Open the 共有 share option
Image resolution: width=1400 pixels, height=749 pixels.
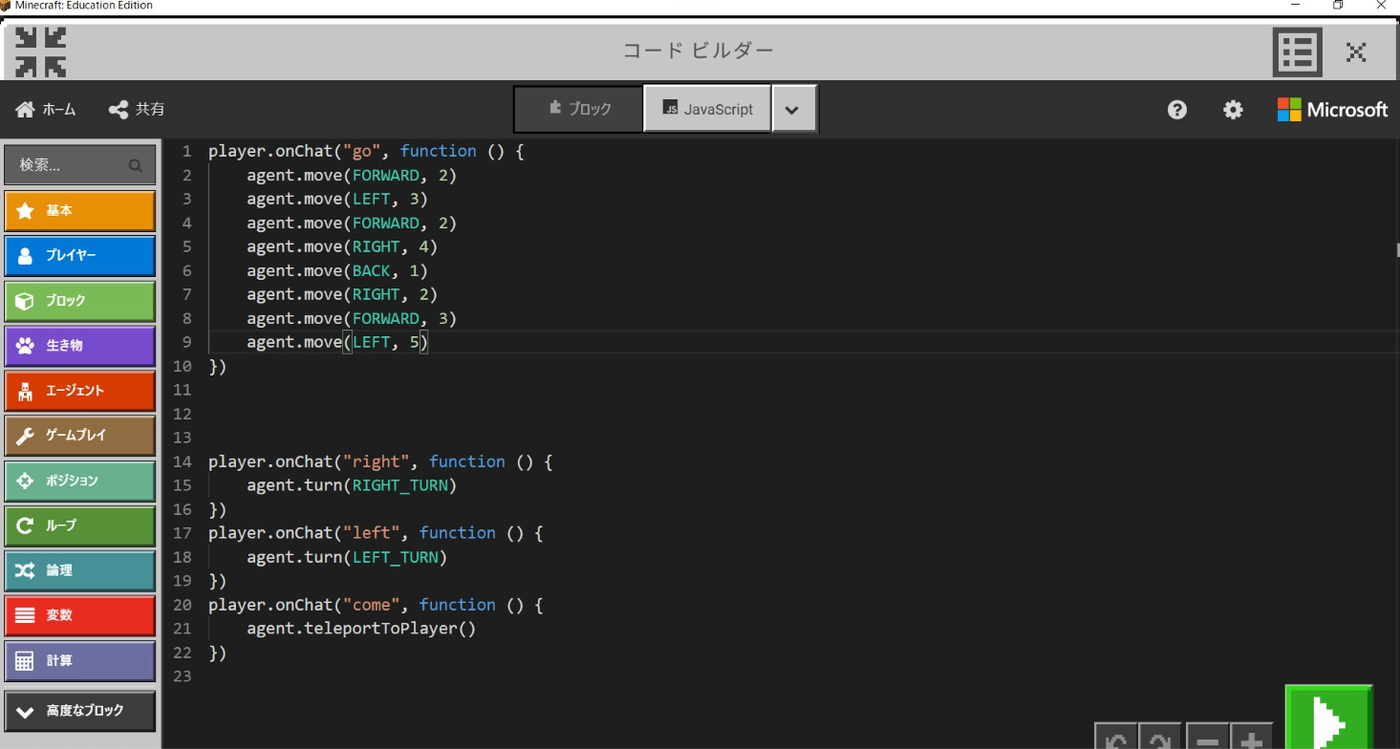pyautogui.click(x=137, y=109)
